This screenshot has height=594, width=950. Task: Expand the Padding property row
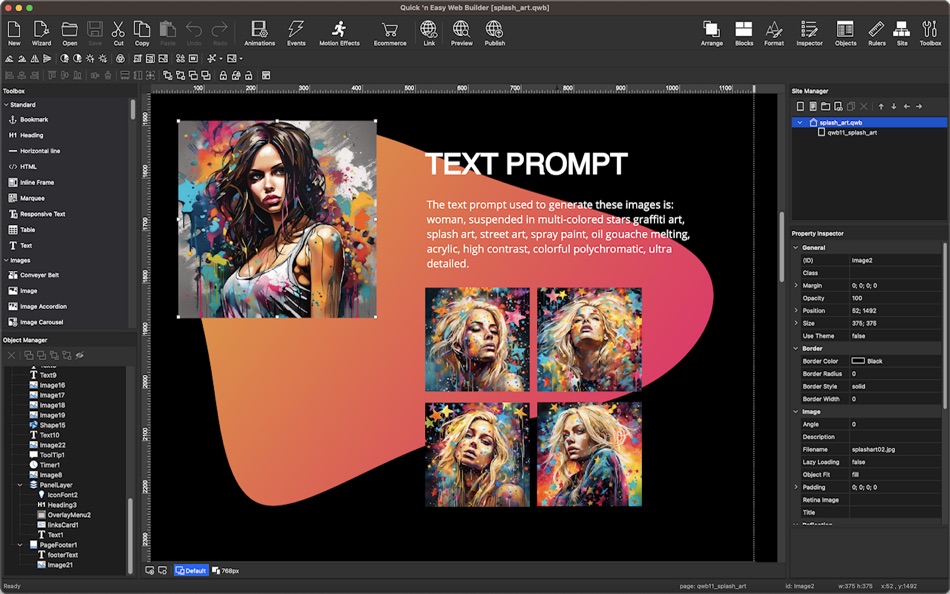point(796,487)
